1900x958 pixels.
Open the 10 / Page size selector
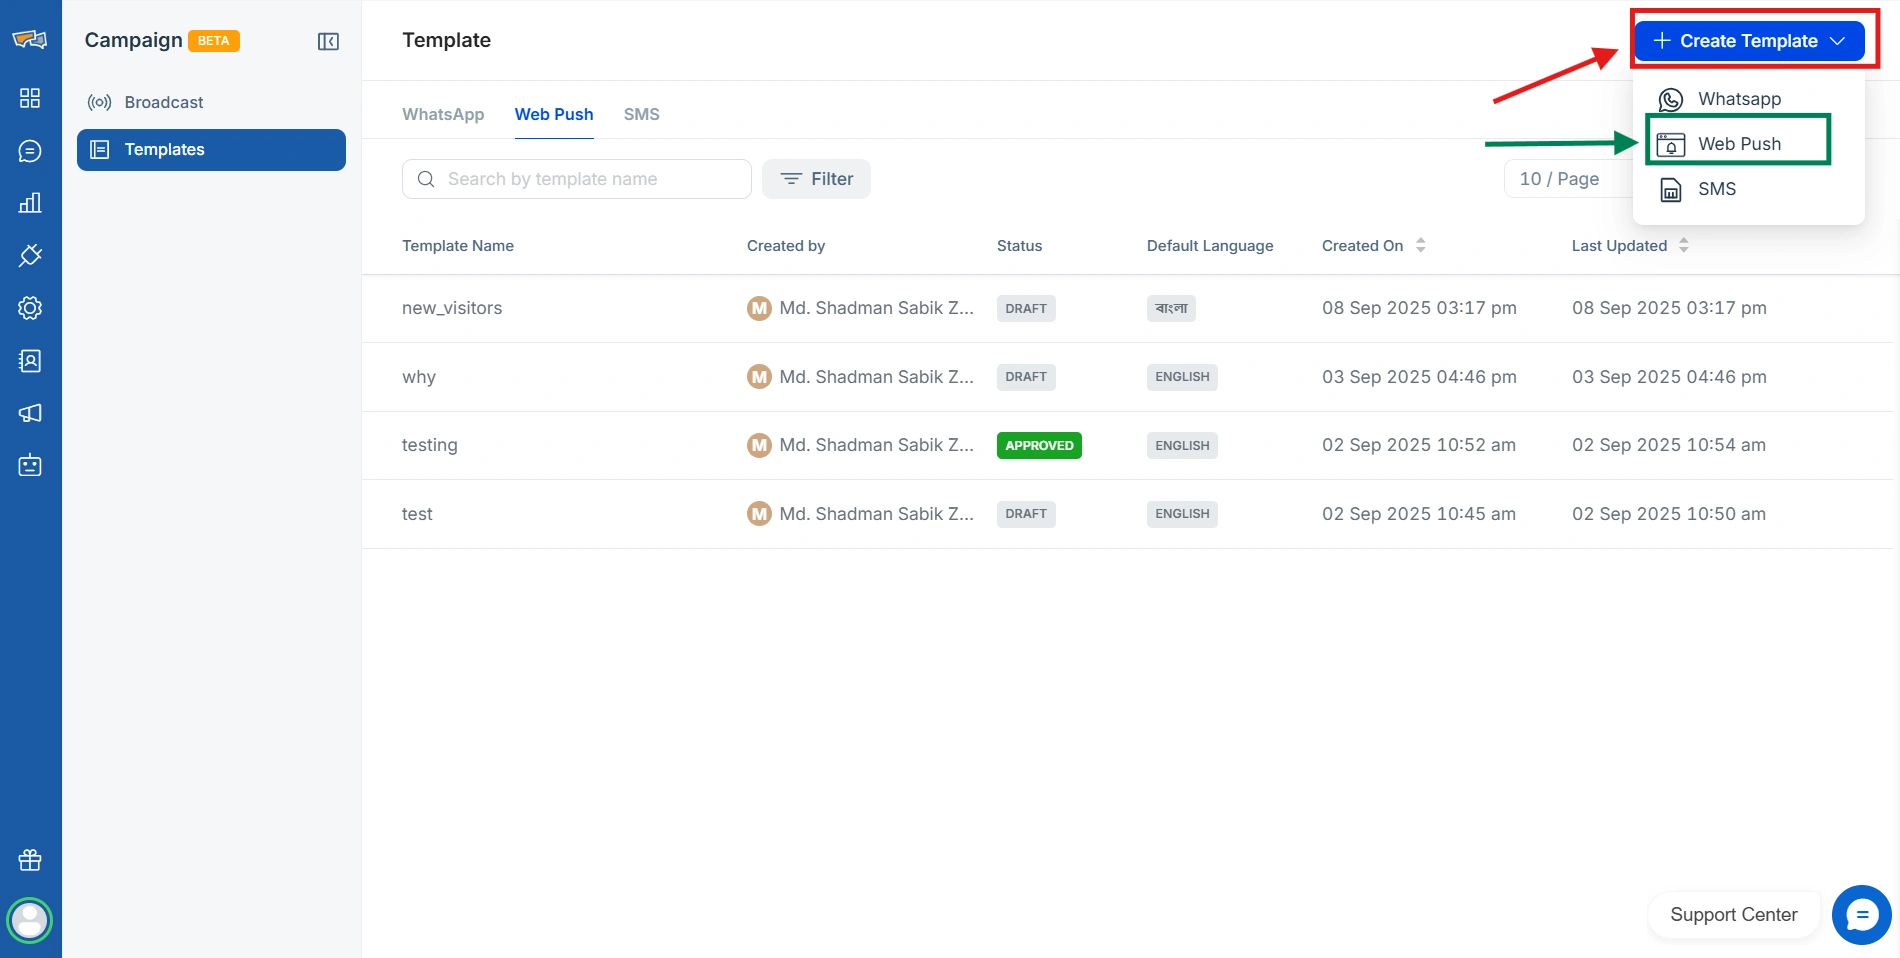[x=1560, y=179]
